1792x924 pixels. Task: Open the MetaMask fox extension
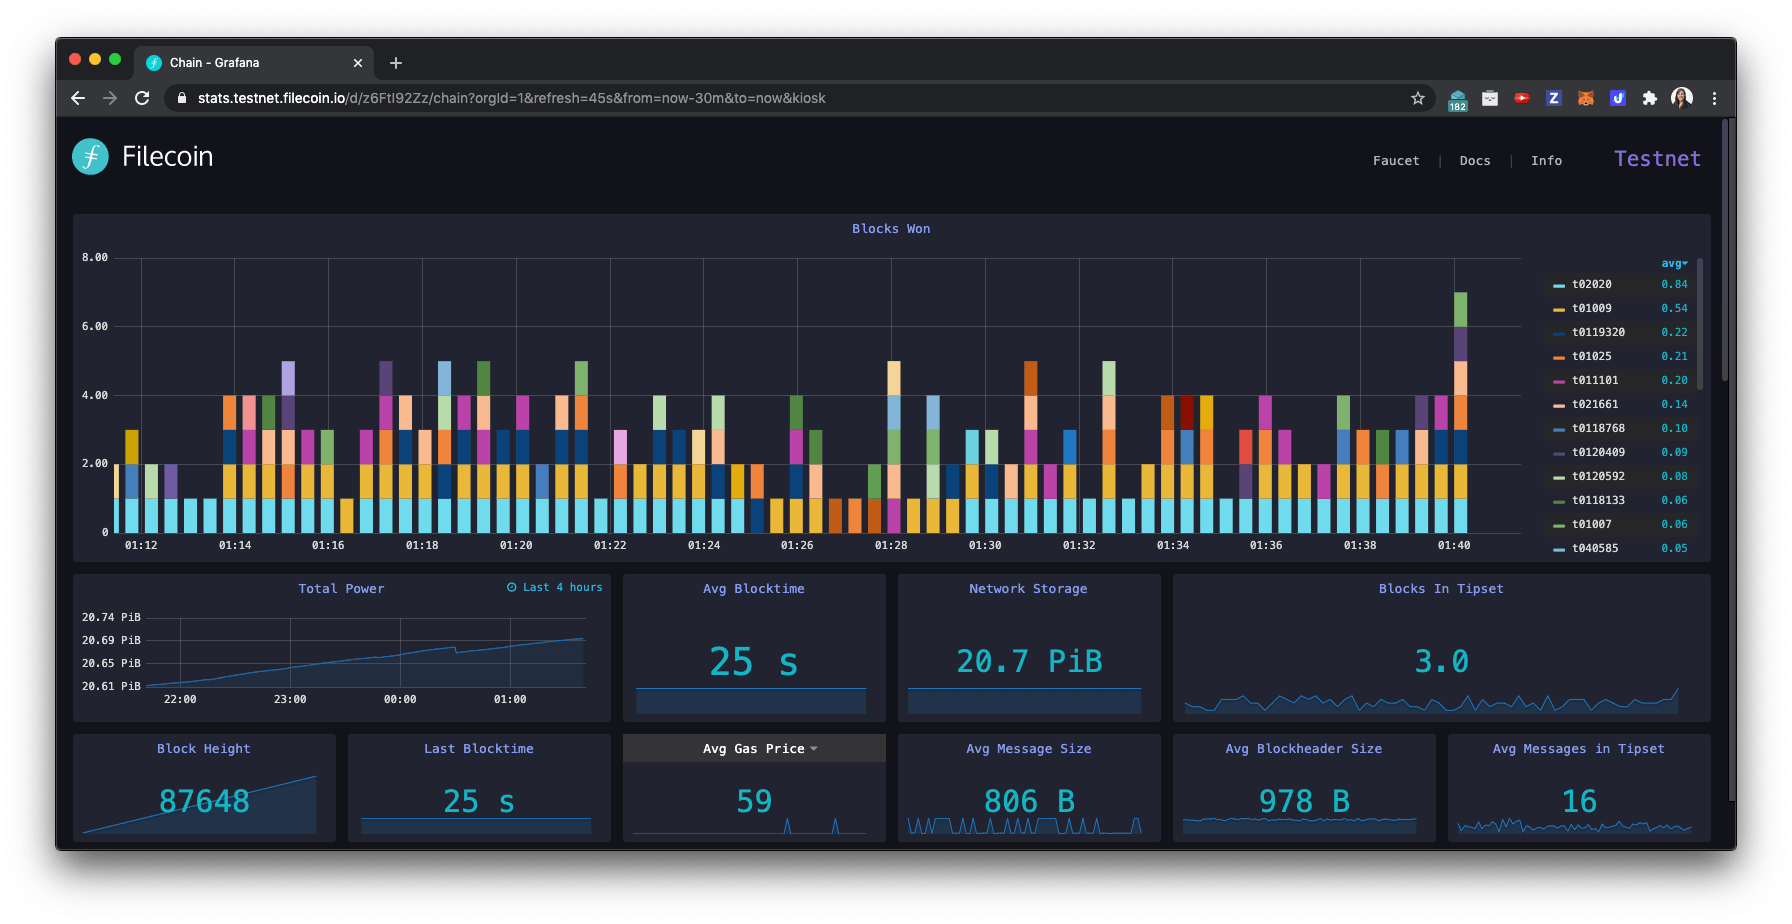click(x=1585, y=98)
